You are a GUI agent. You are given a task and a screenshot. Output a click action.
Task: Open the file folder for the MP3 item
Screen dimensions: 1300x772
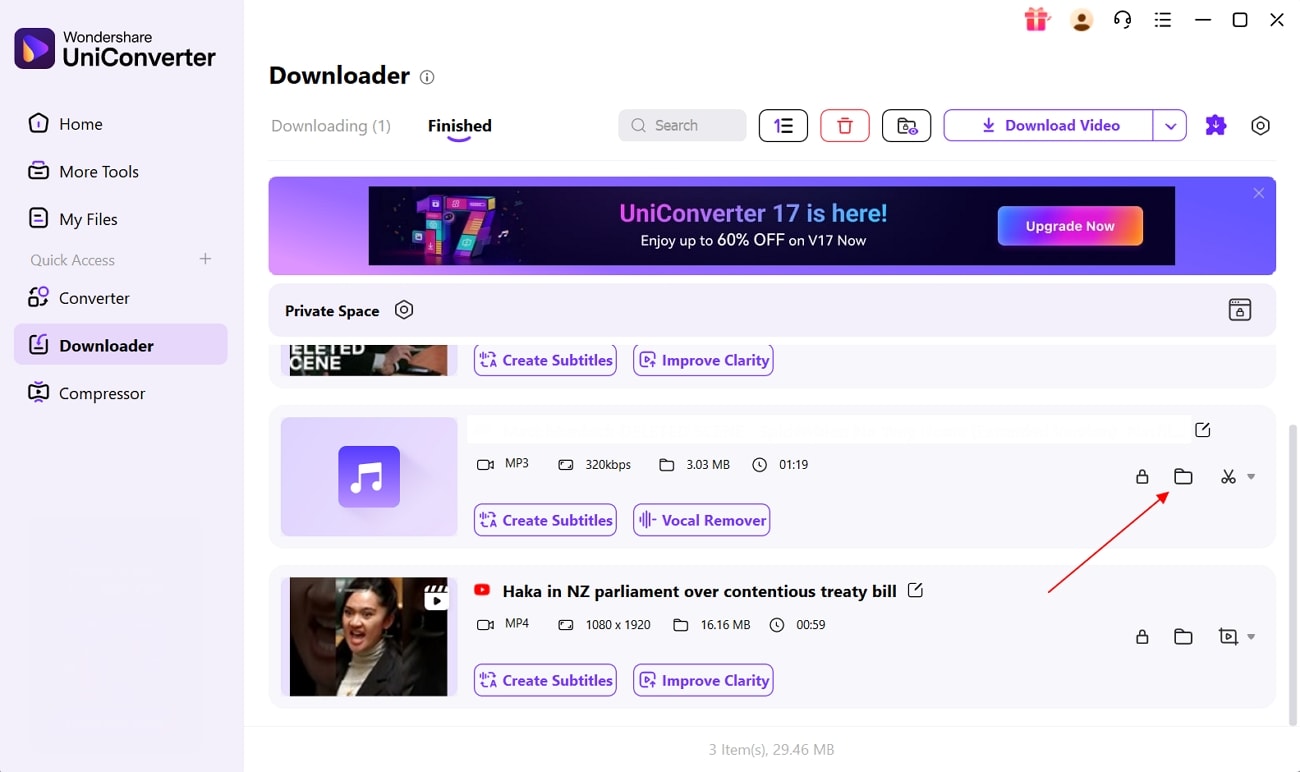(x=1183, y=477)
